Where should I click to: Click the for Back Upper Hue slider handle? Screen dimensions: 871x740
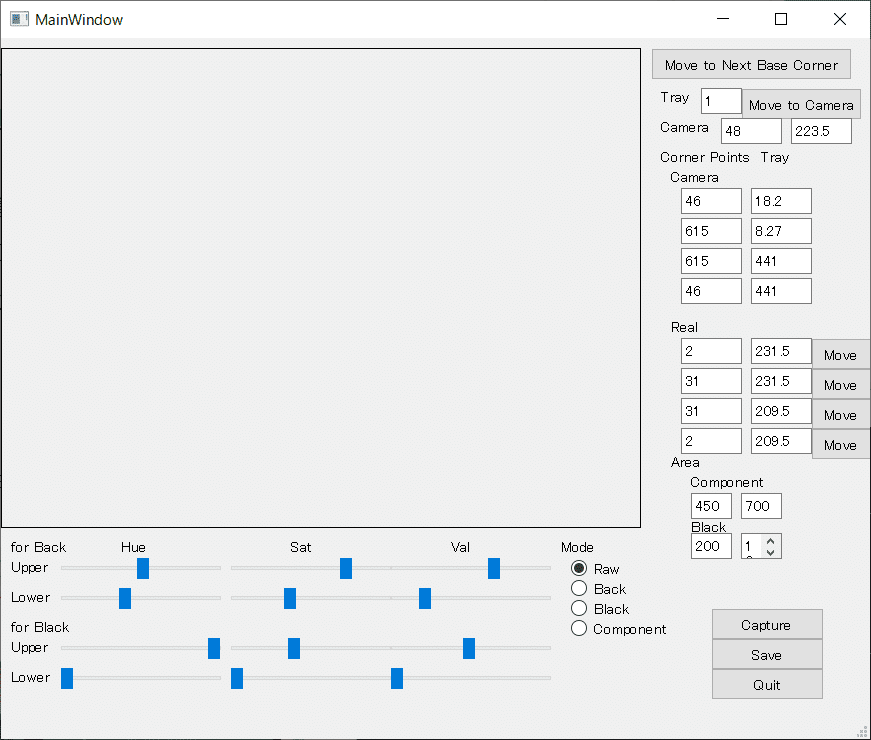(x=143, y=568)
